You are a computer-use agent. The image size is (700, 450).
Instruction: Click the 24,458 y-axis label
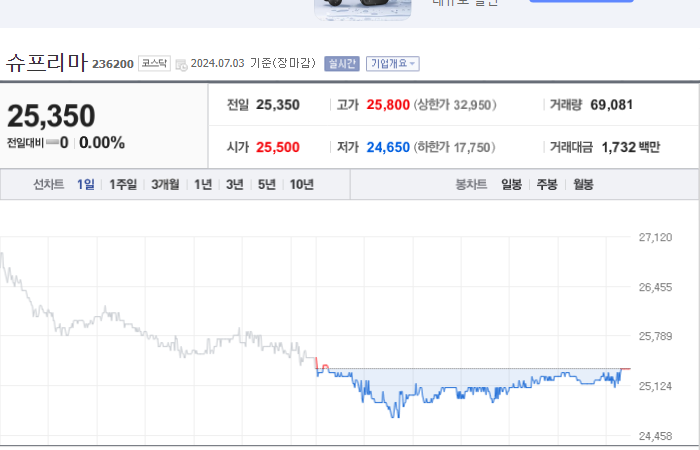(x=655, y=436)
